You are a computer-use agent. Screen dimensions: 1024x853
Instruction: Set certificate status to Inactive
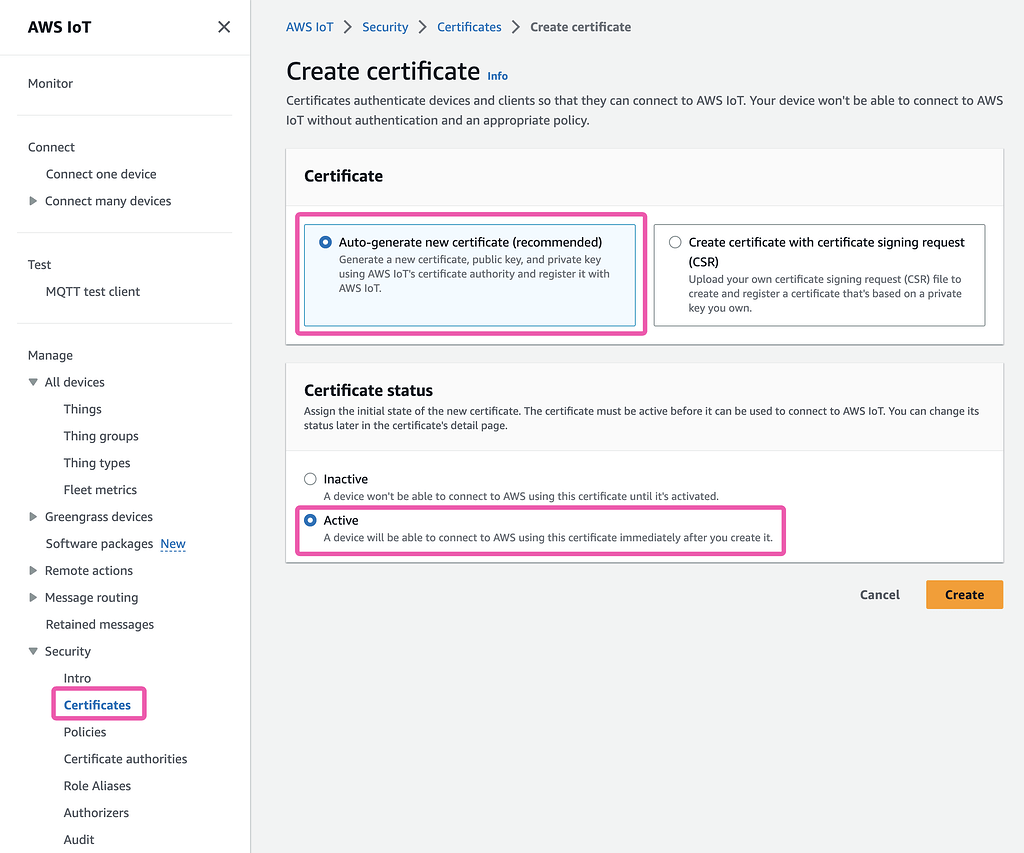tap(310, 479)
